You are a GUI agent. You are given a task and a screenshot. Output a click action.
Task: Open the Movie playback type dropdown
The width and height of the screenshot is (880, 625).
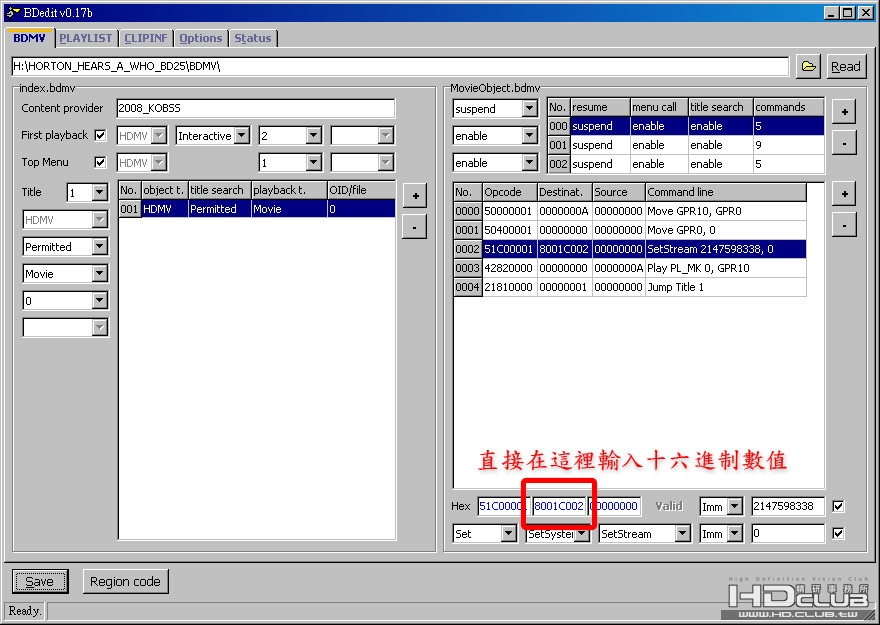[99, 273]
